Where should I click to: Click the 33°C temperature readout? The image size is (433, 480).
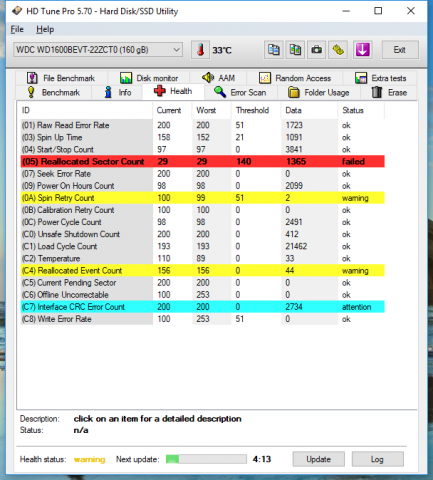tap(222, 50)
